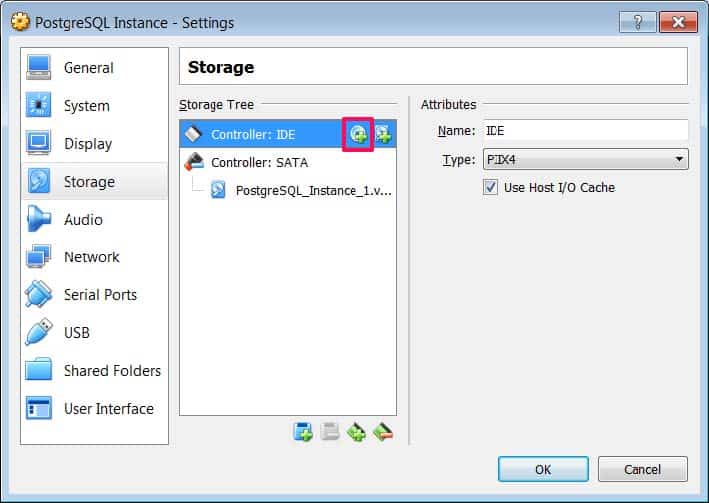Screen dimensions: 709x503
Task: Click the System chip icon
Action: [38, 105]
